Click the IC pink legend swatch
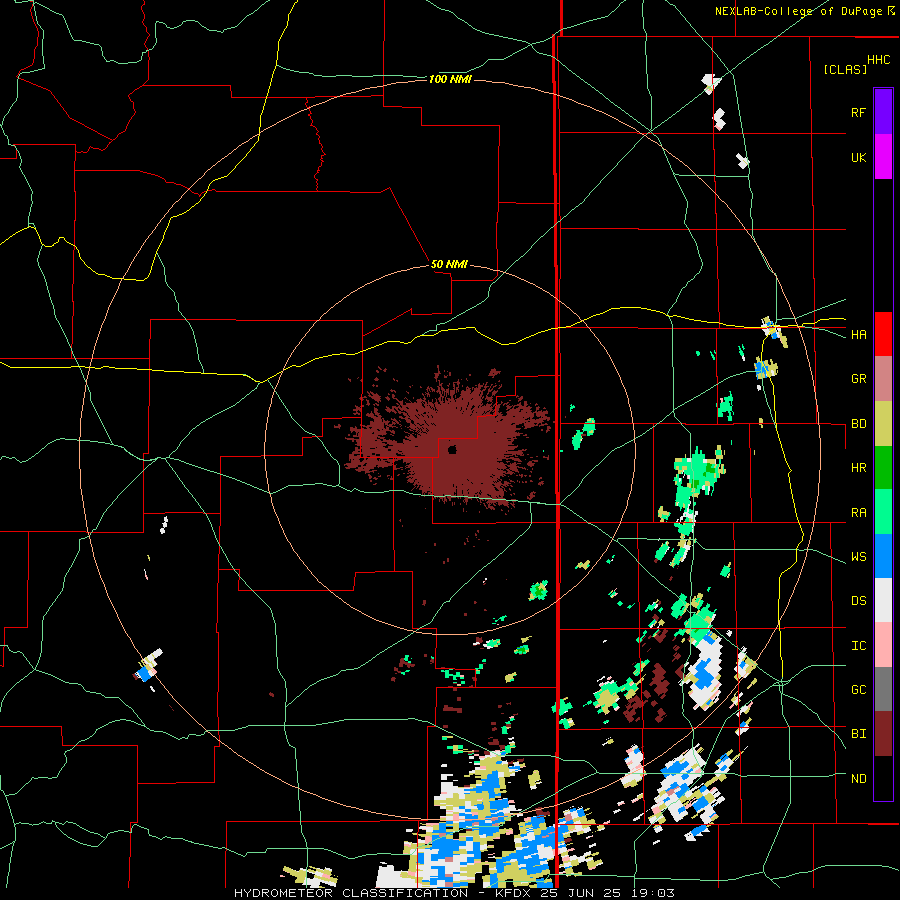Viewport: 900px width, 900px height. [x=883, y=645]
